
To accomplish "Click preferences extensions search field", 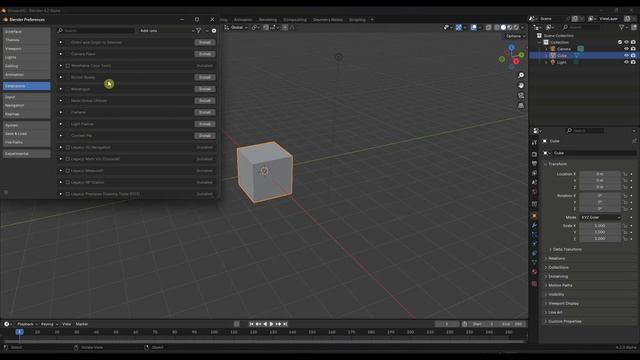I will [x=96, y=31].
